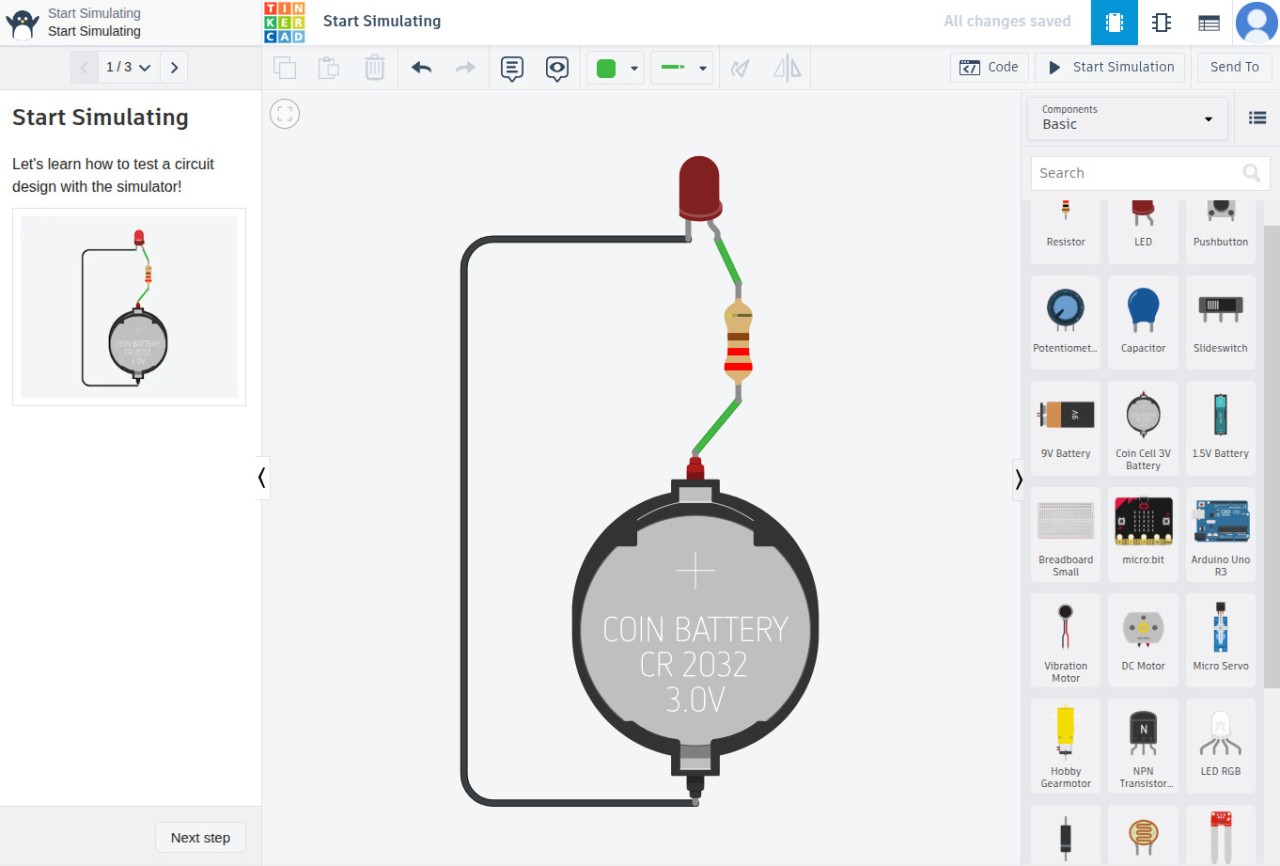Image resolution: width=1280 pixels, height=866 pixels.
Task: Select the DC Motor component
Action: 1143,640
